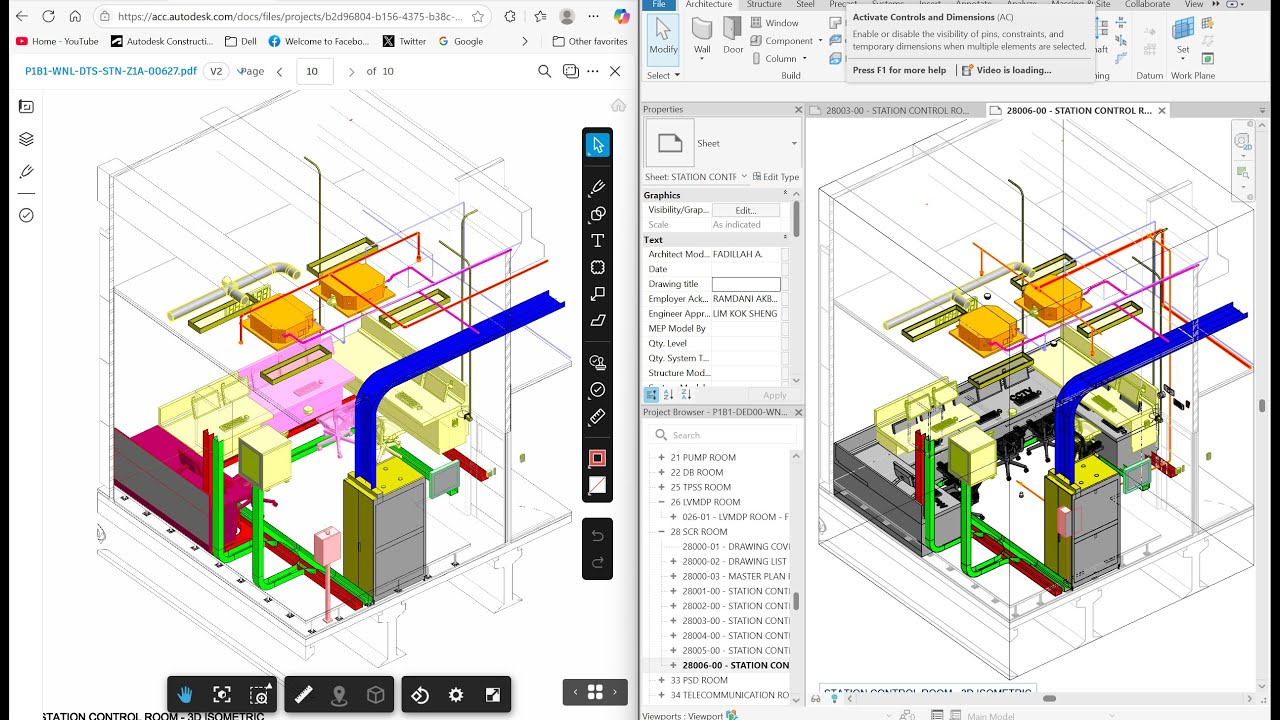Expand the Select panel dropdown
The image size is (1280, 720).
(x=663, y=75)
